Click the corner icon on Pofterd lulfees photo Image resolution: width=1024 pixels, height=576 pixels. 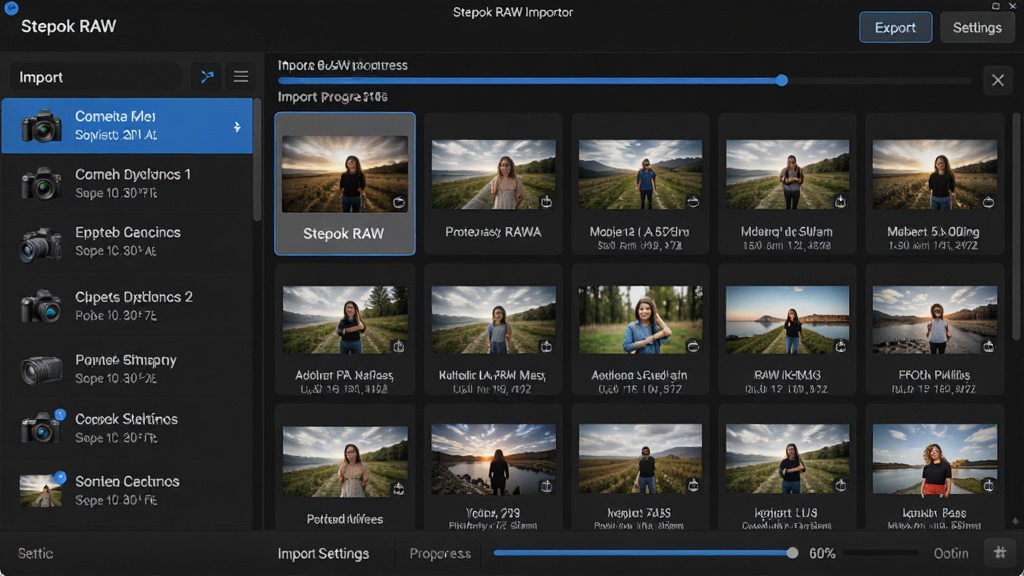(398, 488)
